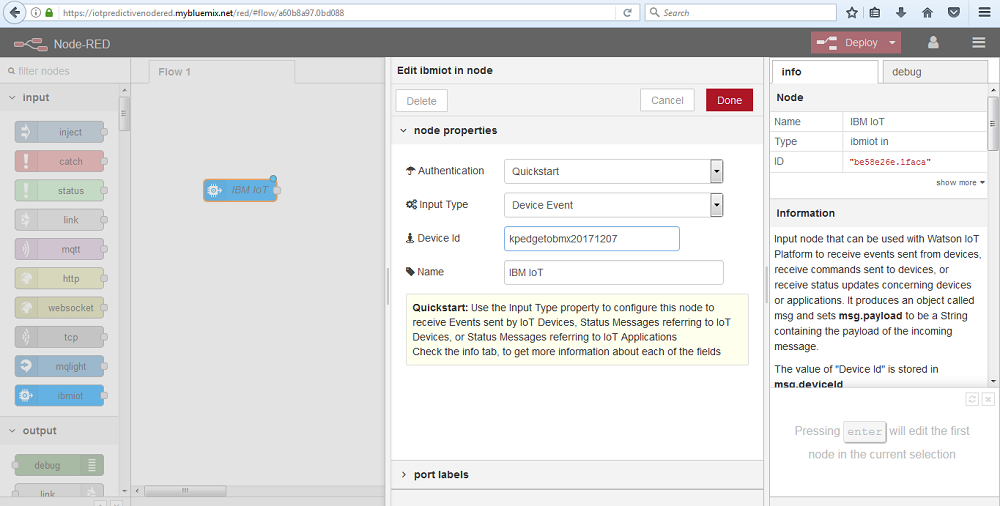Click the filter nodes search box
Viewport: 1000px width, 506px height.
coord(65,71)
